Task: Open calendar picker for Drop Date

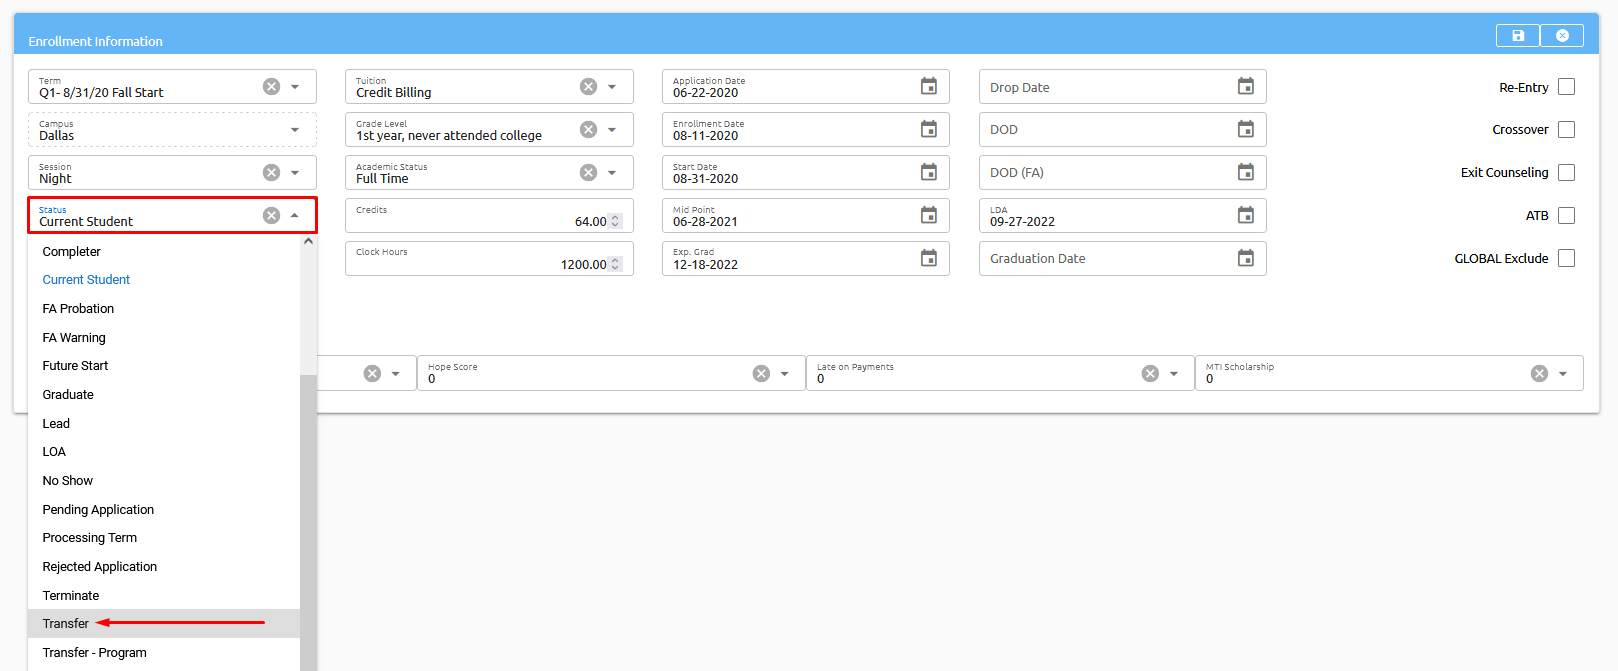Action: pos(1245,87)
